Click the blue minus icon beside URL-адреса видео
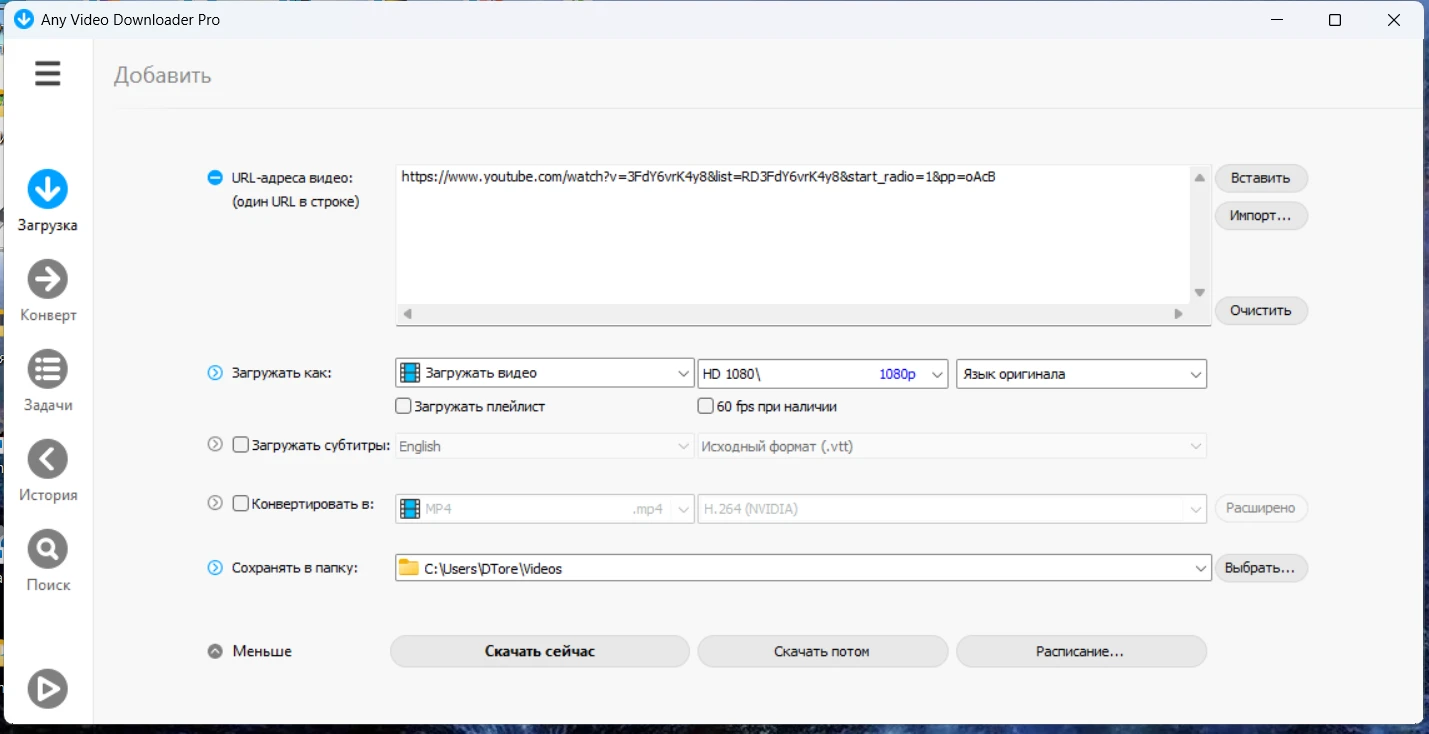This screenshot has height=734, width=1429. (x=214, y=178)
